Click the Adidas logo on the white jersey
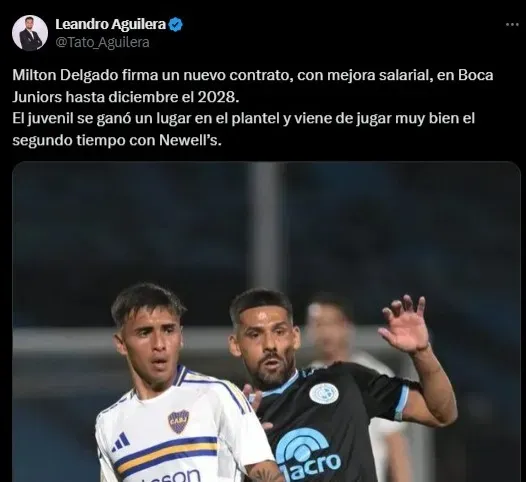Screen dimensions: 526x482 click(120, 442)
